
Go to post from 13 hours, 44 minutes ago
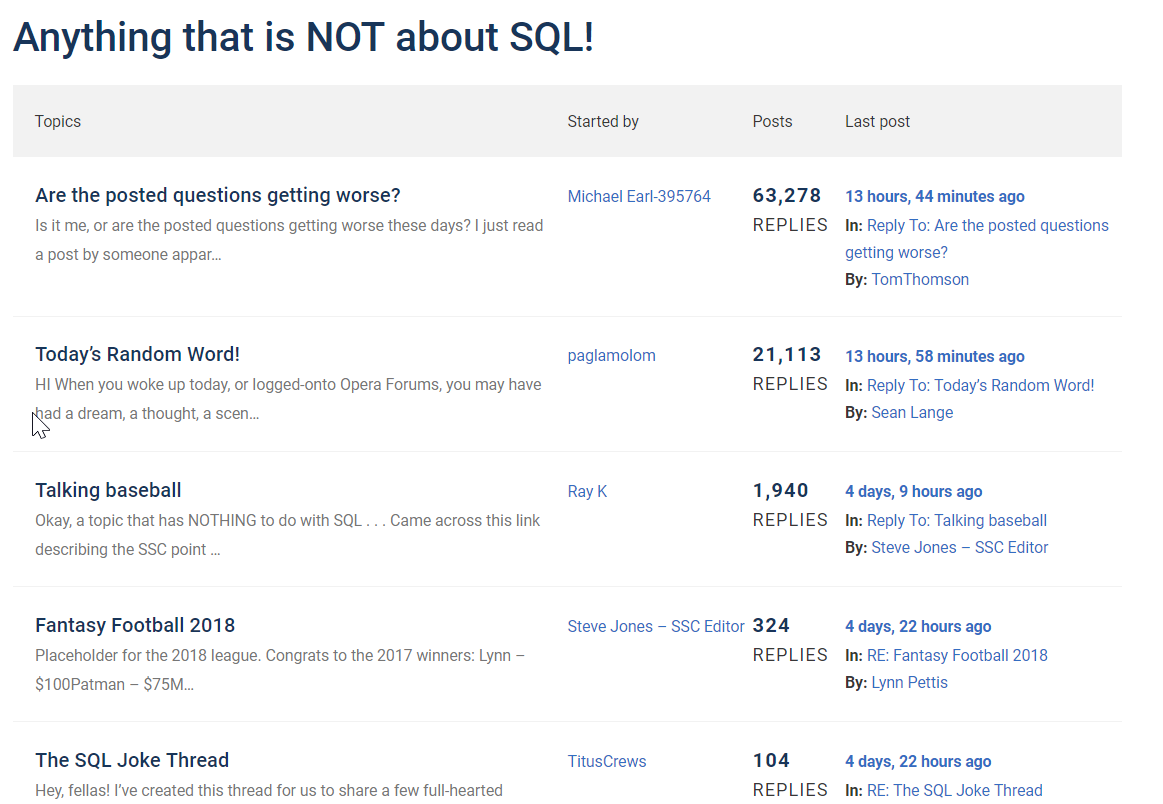tap(934, 197)
